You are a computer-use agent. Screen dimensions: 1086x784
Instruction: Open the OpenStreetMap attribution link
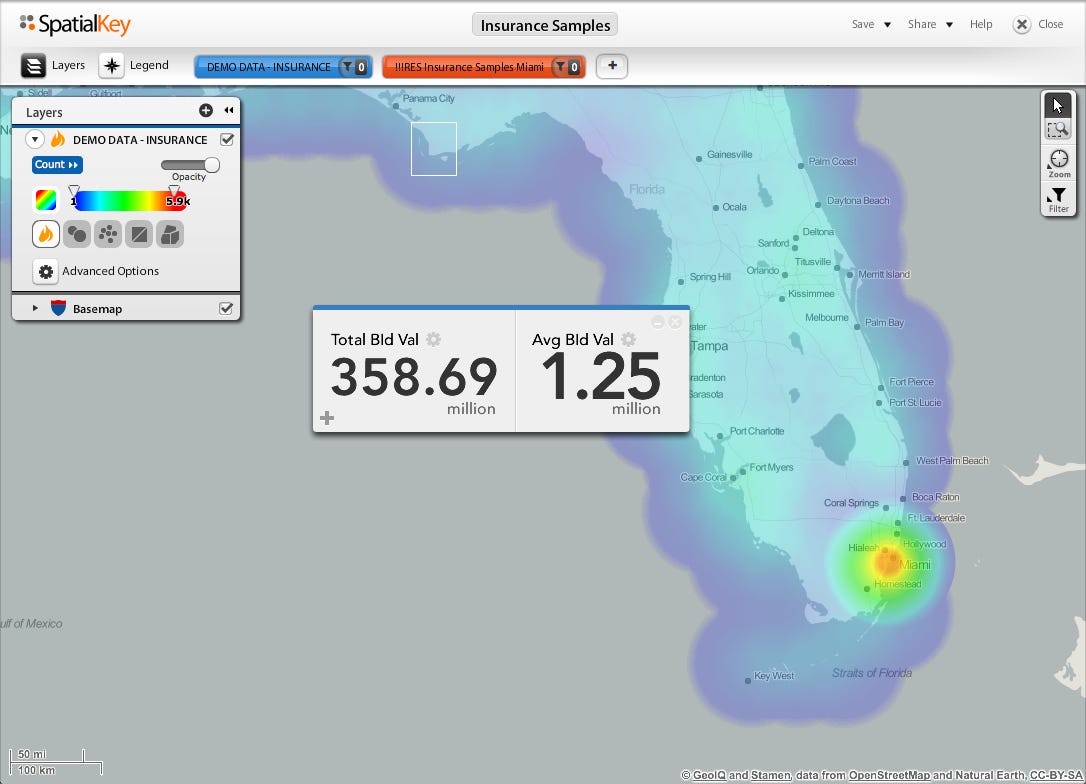[x=889, y=775]
